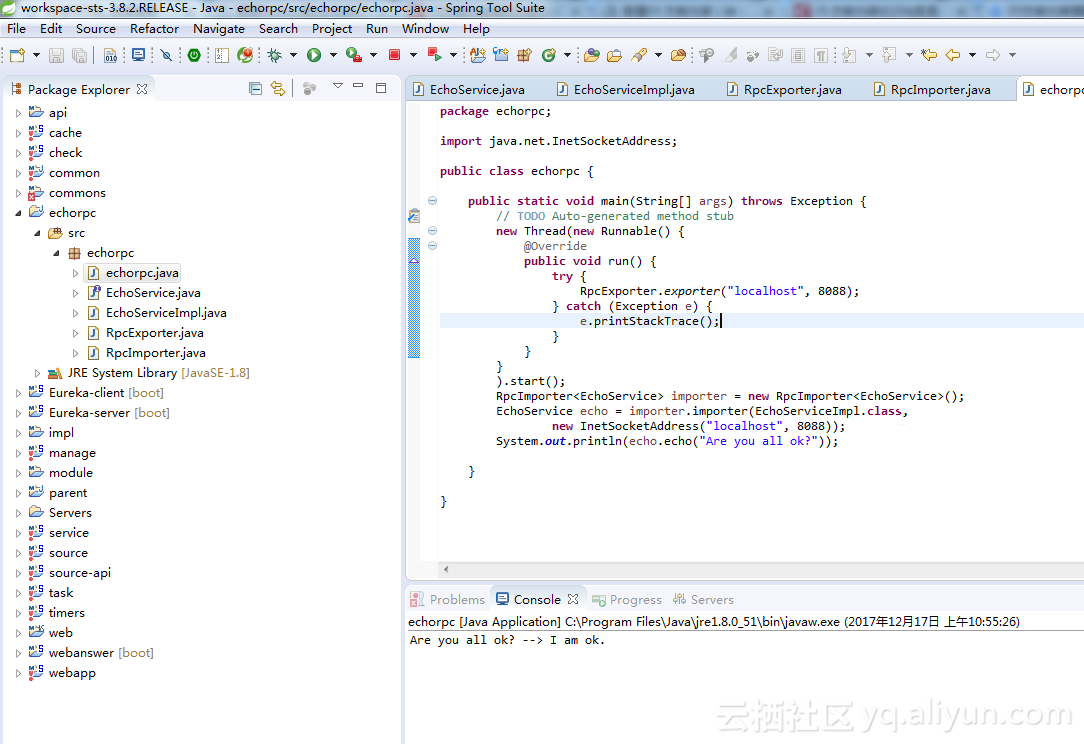The width and height of the screenshot is (1084, 744).
Task: Open Package Explorer View Menu triangle
Action: (337, 86)
